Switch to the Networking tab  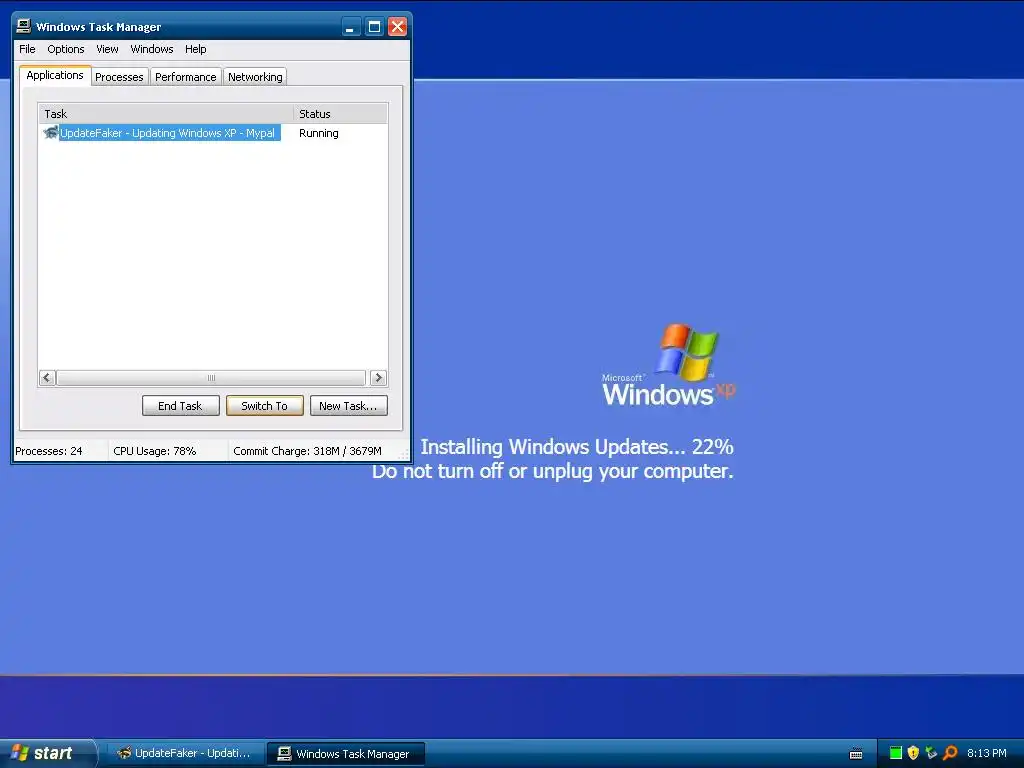(x=255, y=76)
